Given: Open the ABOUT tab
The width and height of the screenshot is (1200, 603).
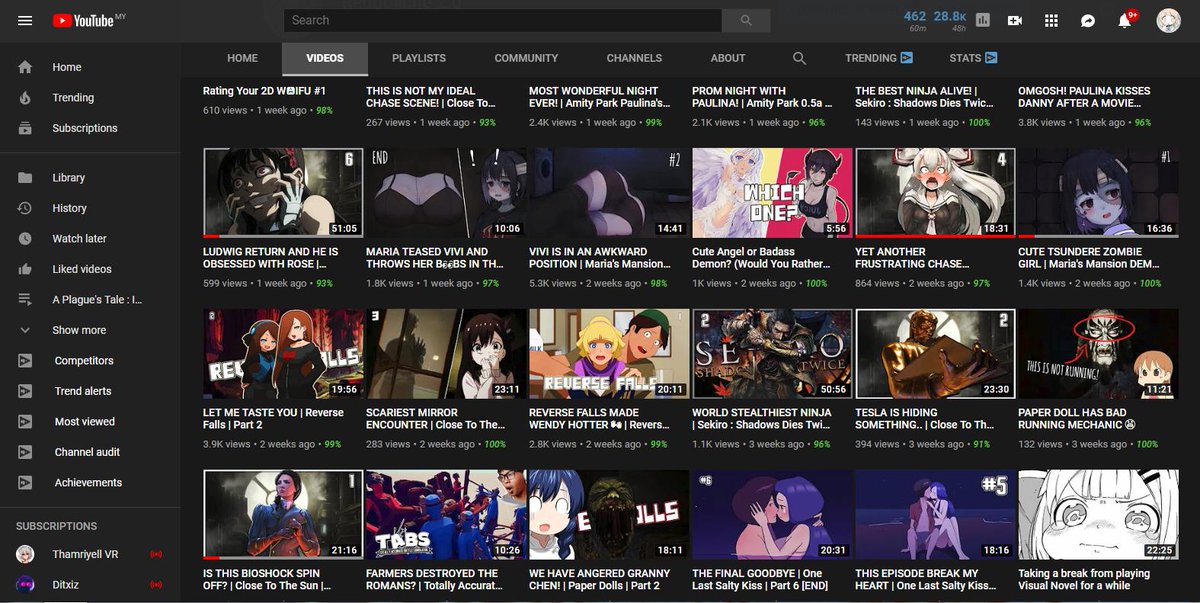Looking at the screenshot, I should [x=728, y=58].
